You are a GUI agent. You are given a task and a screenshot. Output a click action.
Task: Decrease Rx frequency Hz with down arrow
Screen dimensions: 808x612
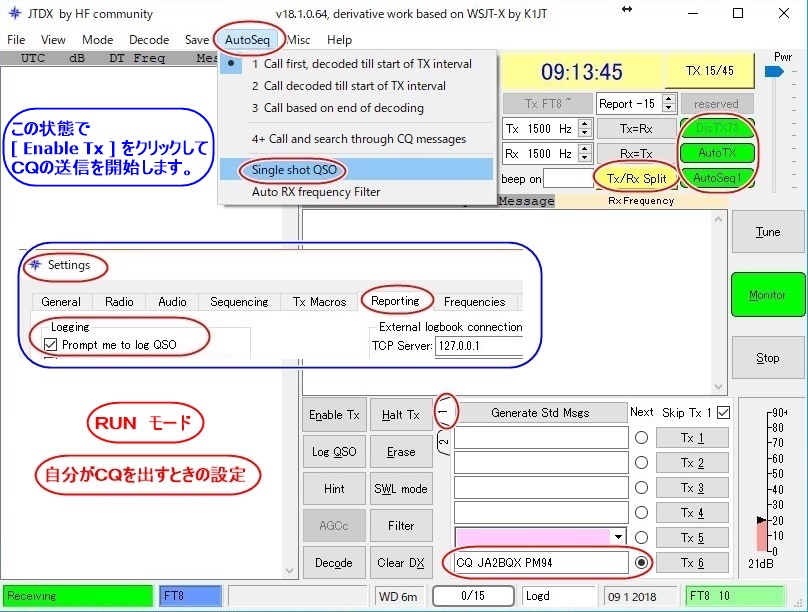pyautogui.click(x=584, y=158)
